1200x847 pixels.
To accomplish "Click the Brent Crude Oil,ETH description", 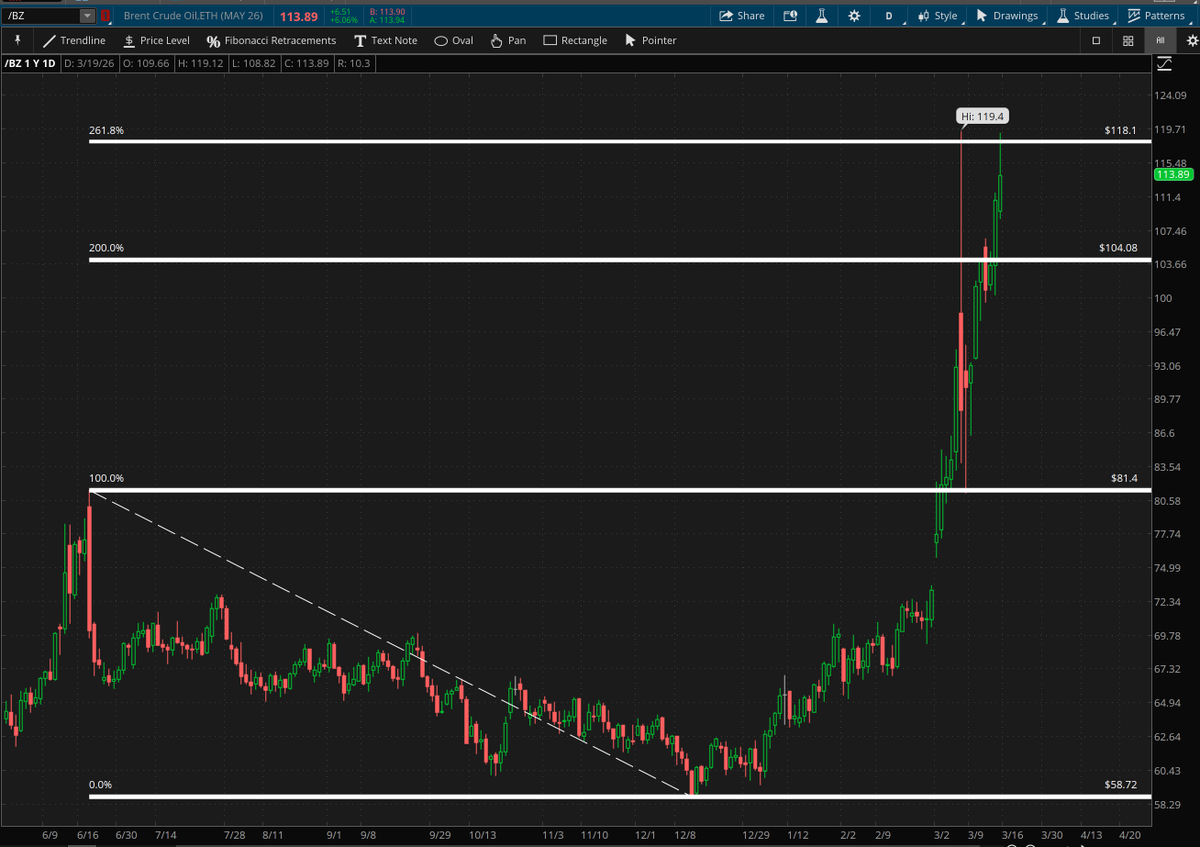I will point(193,16).
